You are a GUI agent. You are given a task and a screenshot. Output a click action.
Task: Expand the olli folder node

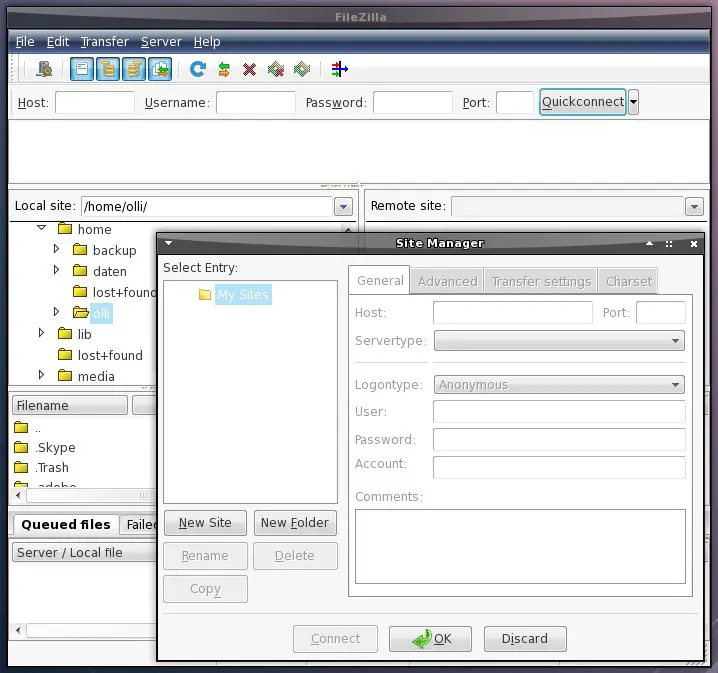coord(56,312)
